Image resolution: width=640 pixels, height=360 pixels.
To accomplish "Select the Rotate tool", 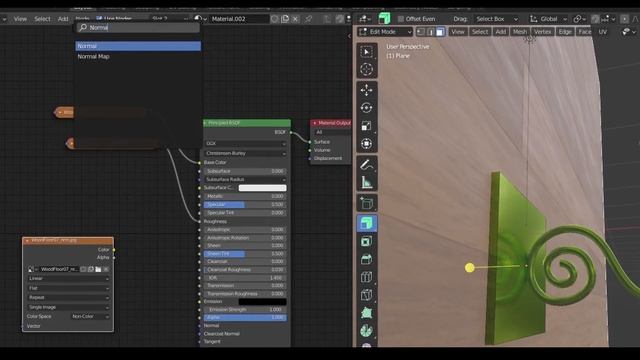I will point(367,108).
